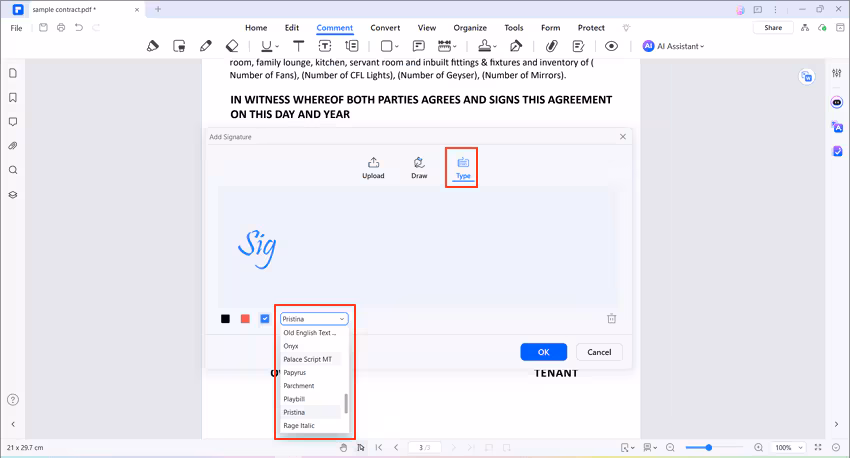Screen dimensions: 850x458
Task: Open the Layers panel in left sidebar
Action: click(13, 195)
